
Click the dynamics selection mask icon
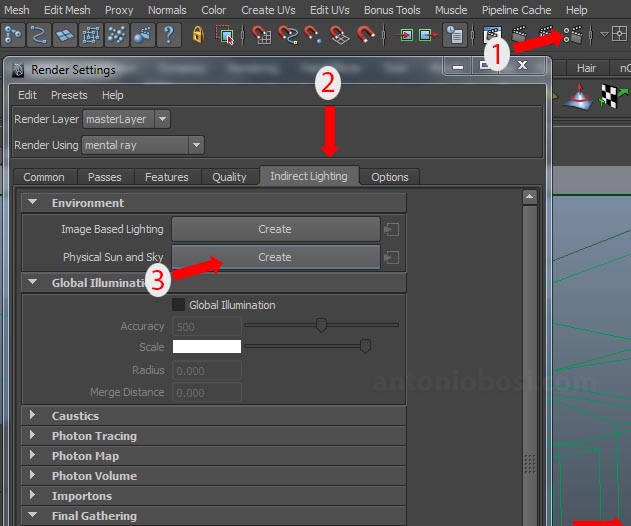click(117, 35)
